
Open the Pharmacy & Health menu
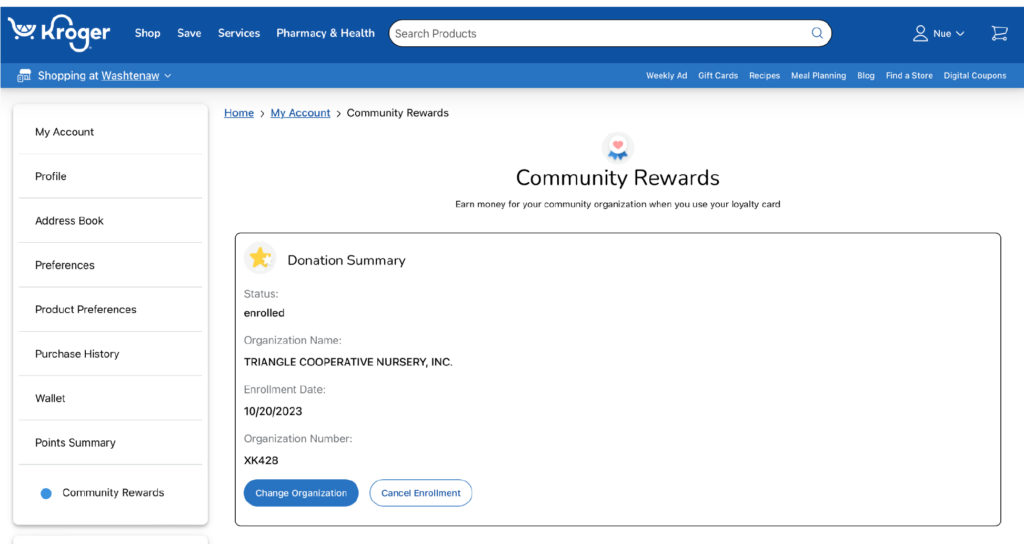(x=325, y=33)
